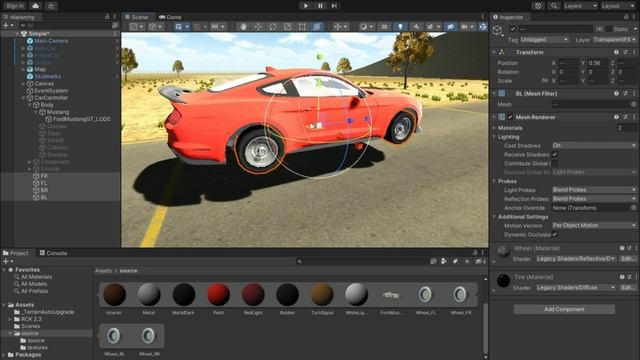This screenshot has height=360, width=640.
Task: Open the Wheel material Shader dropdown
Action: tap(576, 259)
